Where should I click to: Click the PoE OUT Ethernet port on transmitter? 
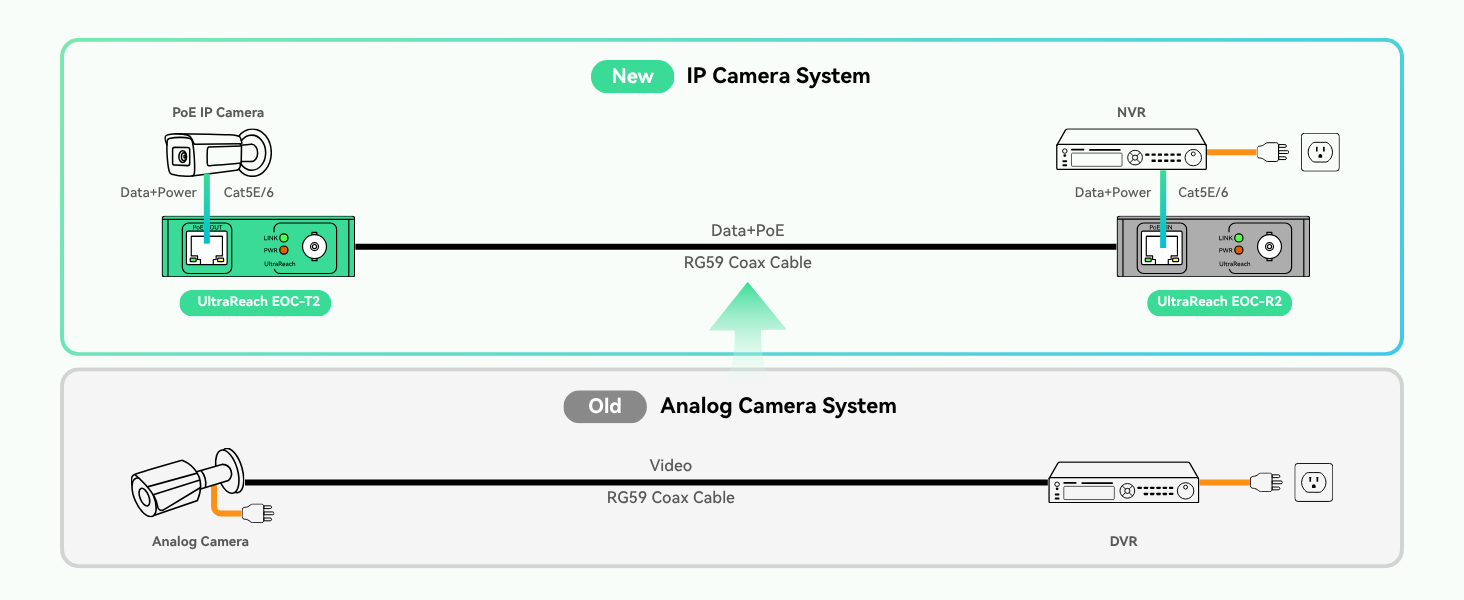[x=205, y=247]
